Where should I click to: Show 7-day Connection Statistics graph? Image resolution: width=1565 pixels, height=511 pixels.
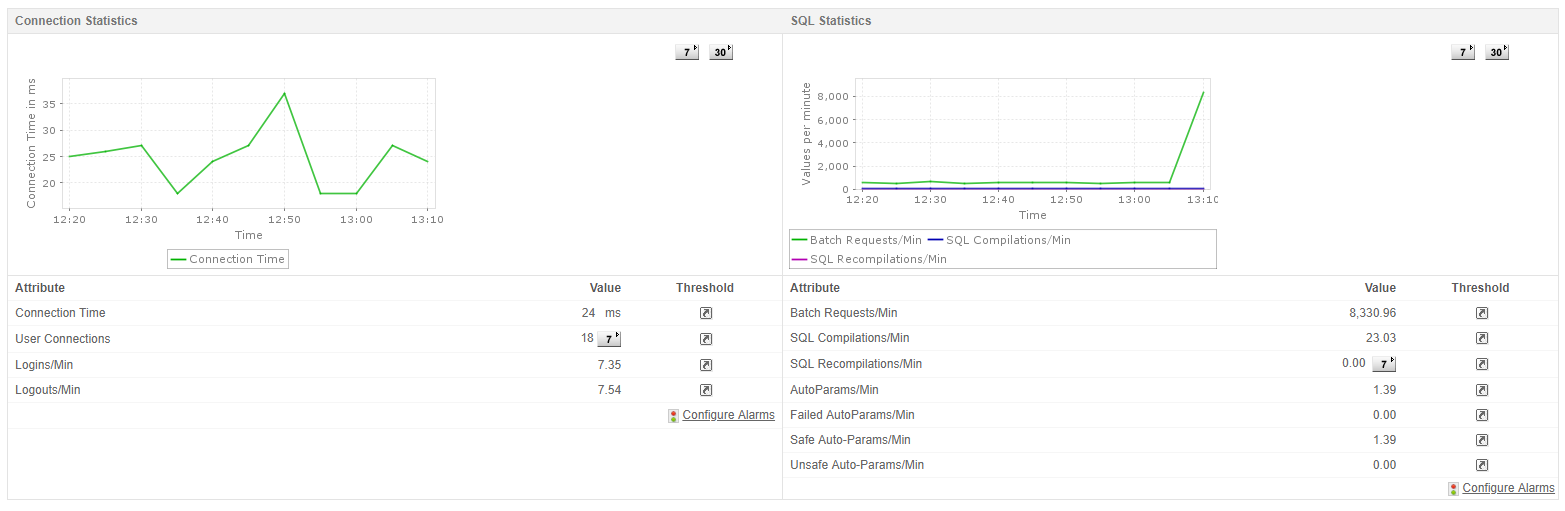click(687, 52)
